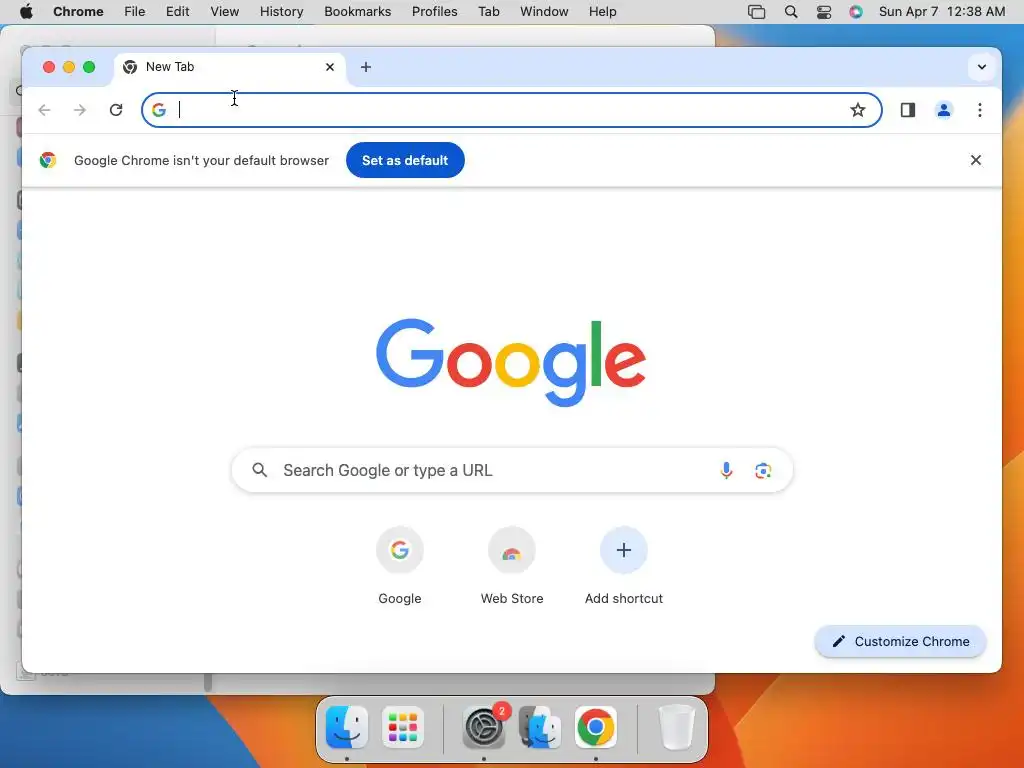Viewport: 1024px width, 768px height.
Task: Click the Google logo
Action: pos(511,362)
